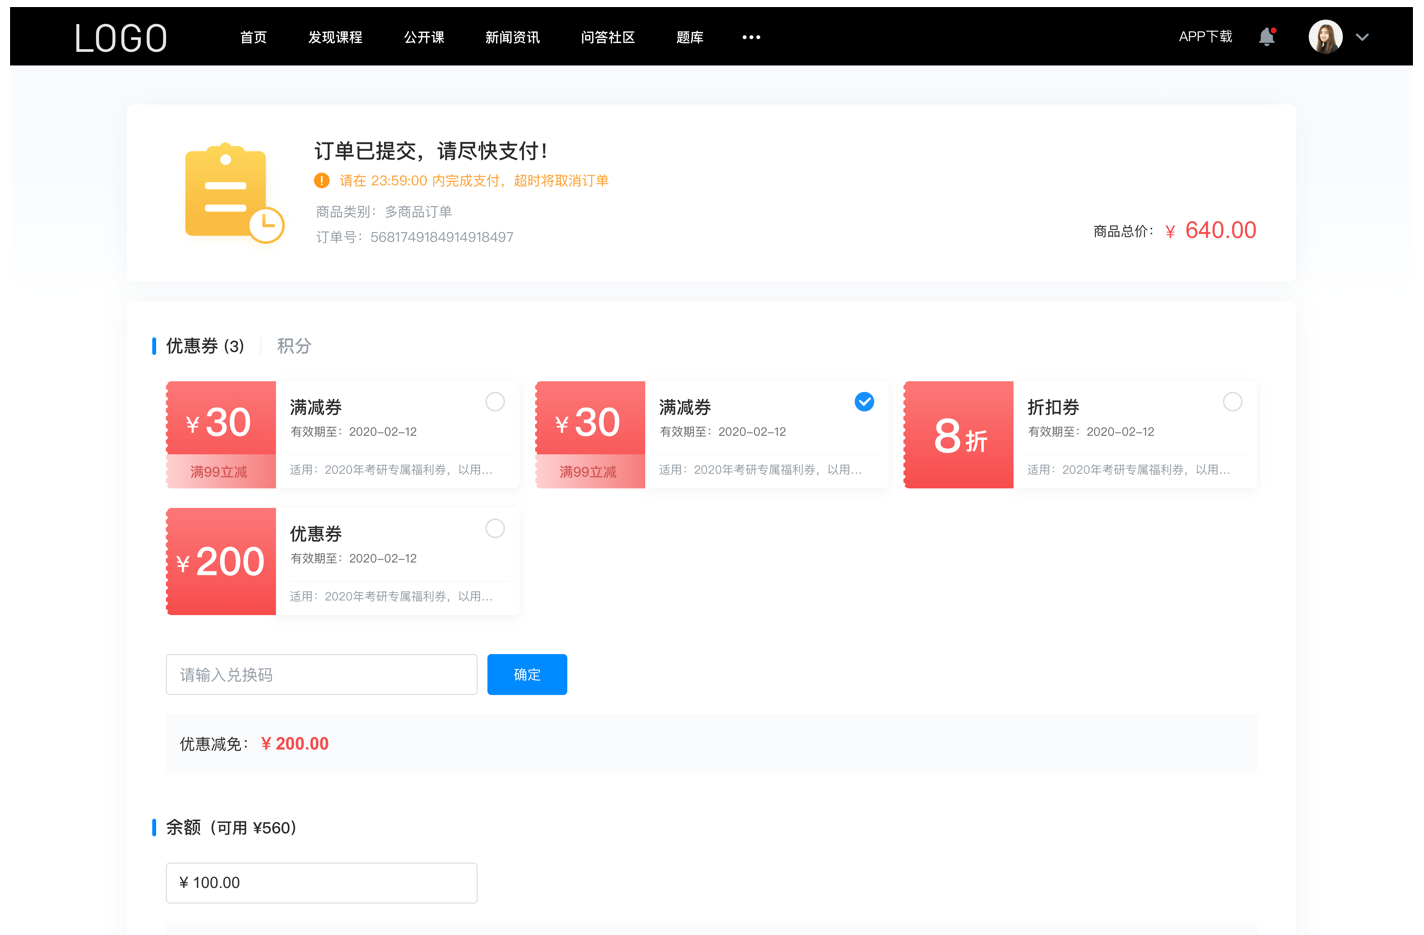Navigate to 发现课程 in the navbar
The height and width of the screenshot is (935, 1424).
335,37
